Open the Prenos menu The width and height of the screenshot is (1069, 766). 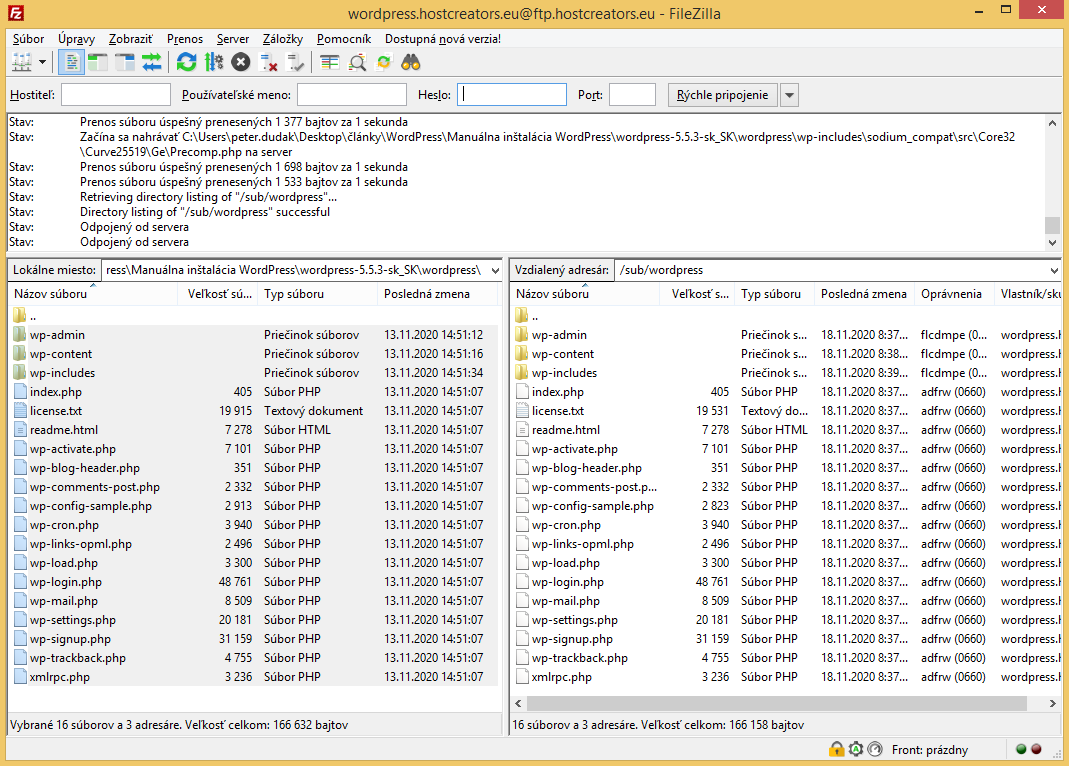tap(185, 39)
